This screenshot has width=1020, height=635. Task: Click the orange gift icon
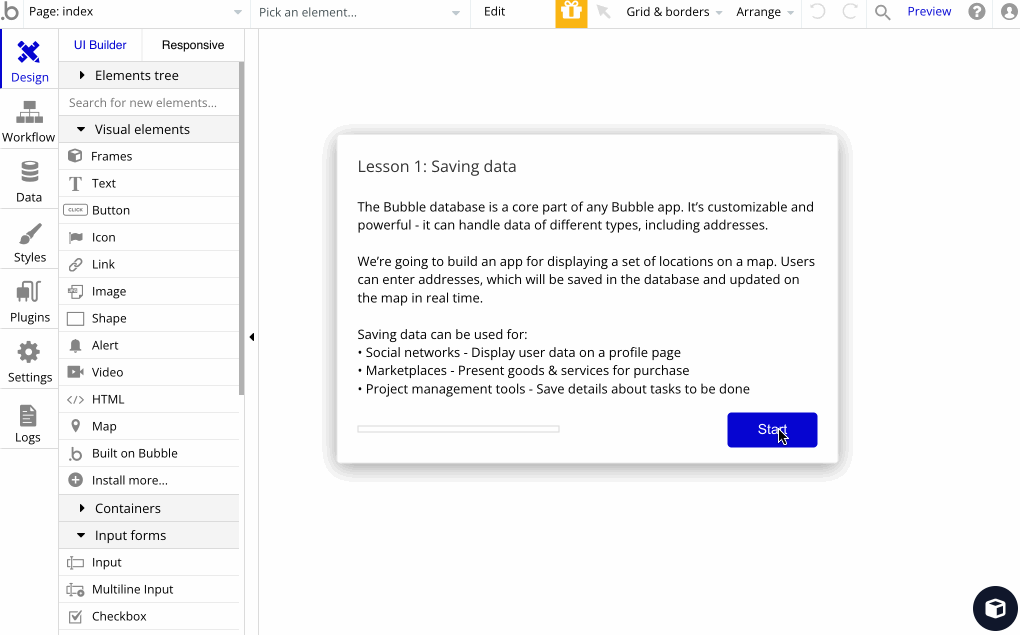[x=571, y=13]
